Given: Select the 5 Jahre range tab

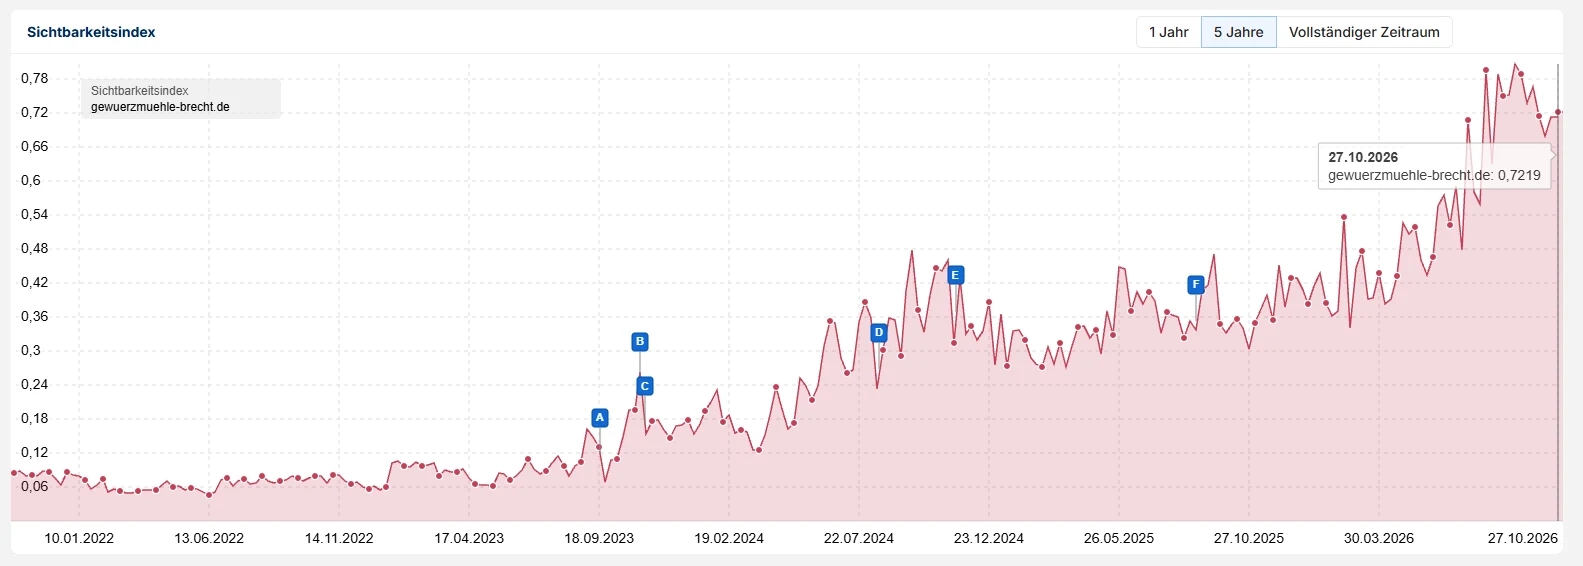Looking at the screenshot, I should pyautogui.click(x=1238, y=32).
